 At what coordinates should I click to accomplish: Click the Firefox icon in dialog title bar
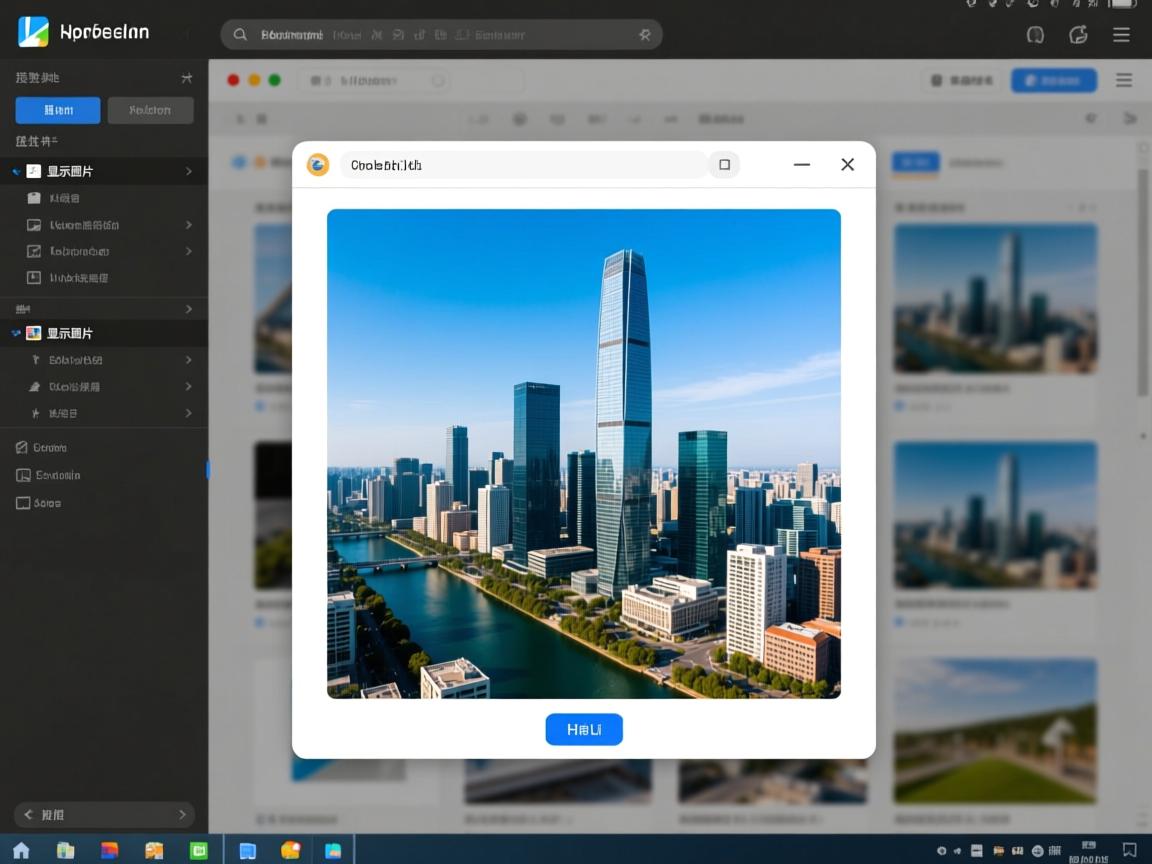click(317, 164)
